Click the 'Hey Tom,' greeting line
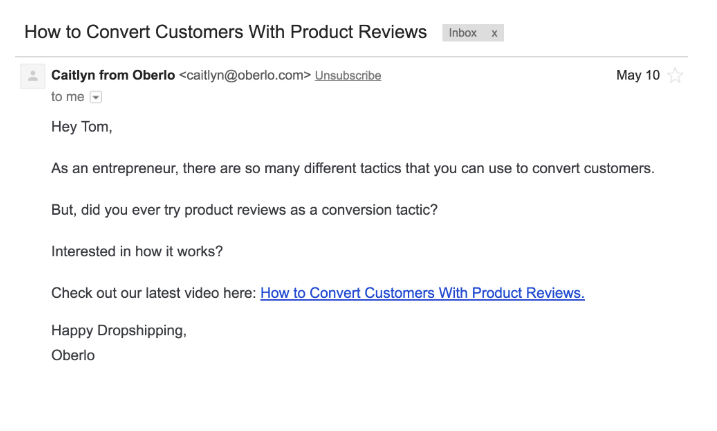The image size is (717, 431). (82, 127)
